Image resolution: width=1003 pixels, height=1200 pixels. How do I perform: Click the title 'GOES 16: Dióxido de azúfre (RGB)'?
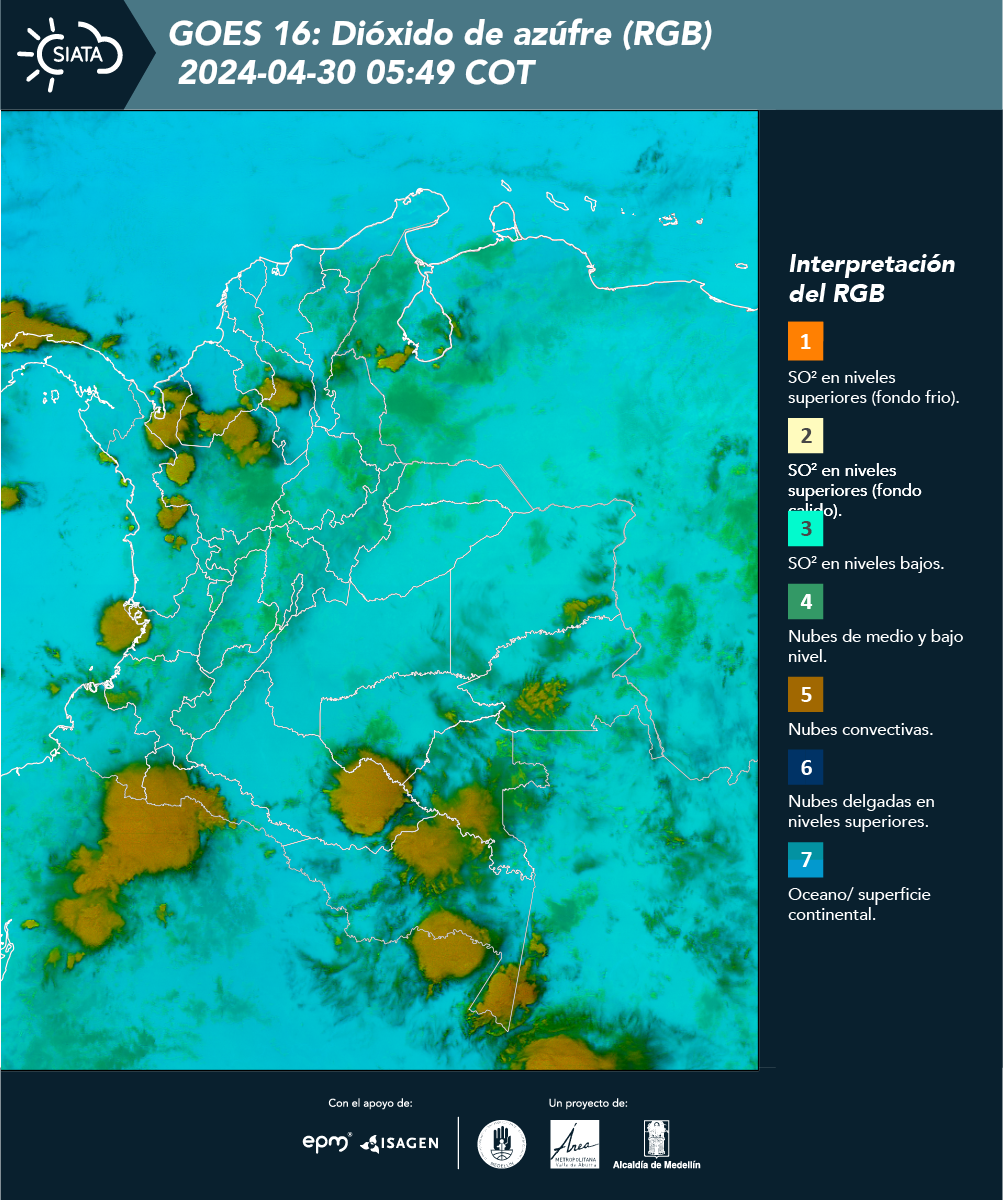coord(440,35)
